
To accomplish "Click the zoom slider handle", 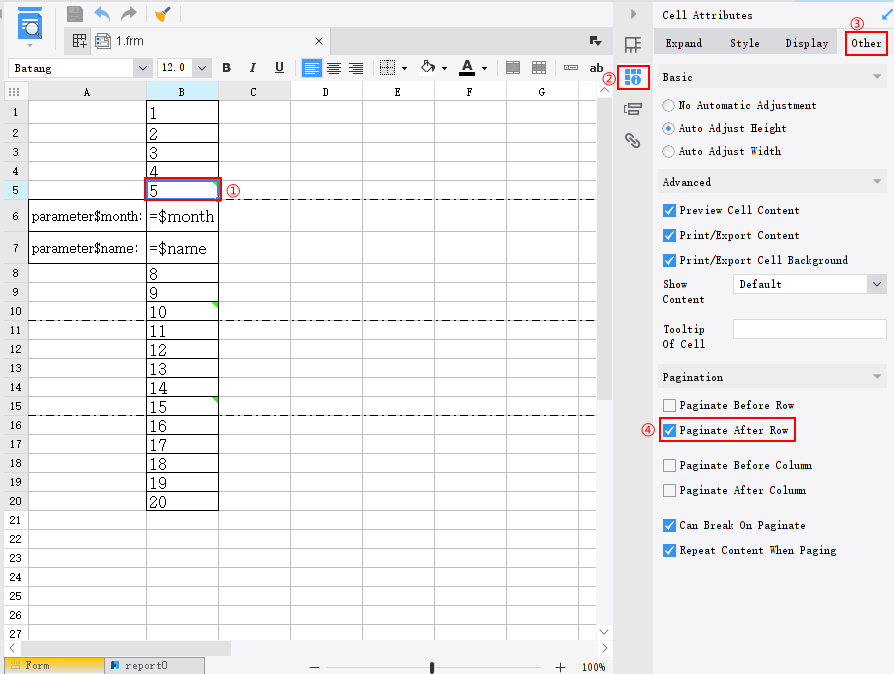I will tap(431, 665).
